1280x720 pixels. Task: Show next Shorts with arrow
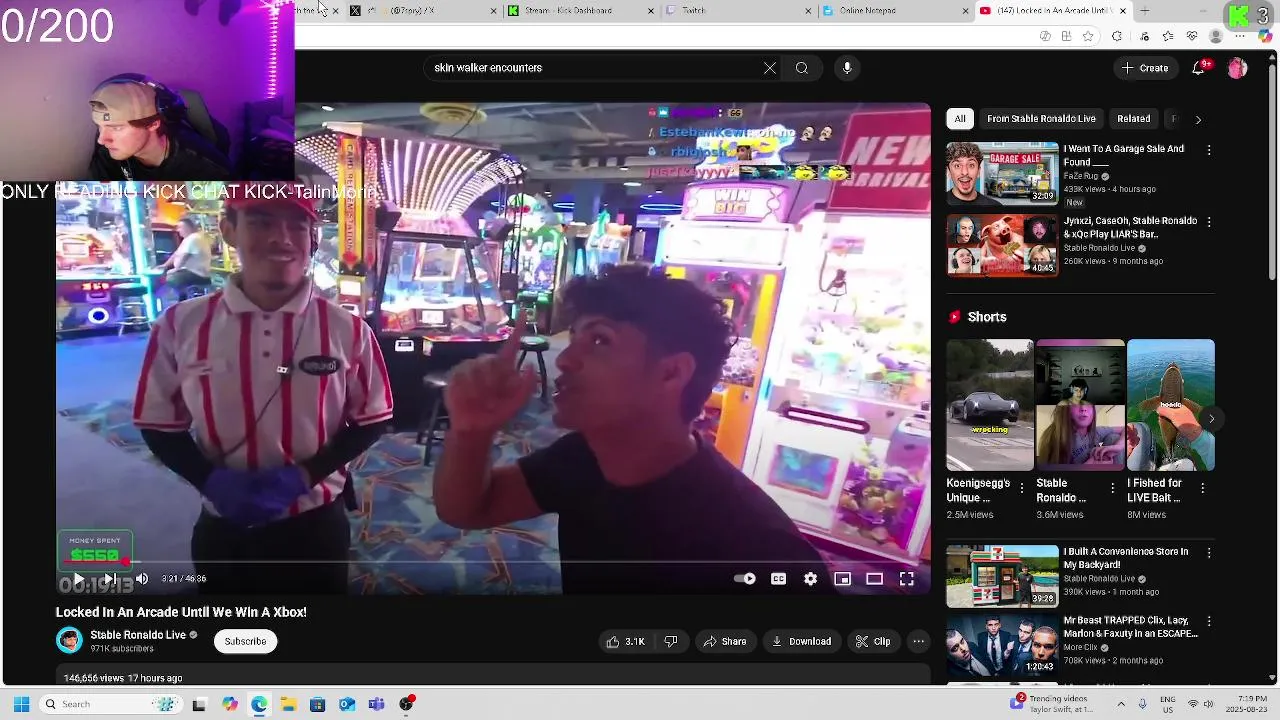coord(1211,419)
